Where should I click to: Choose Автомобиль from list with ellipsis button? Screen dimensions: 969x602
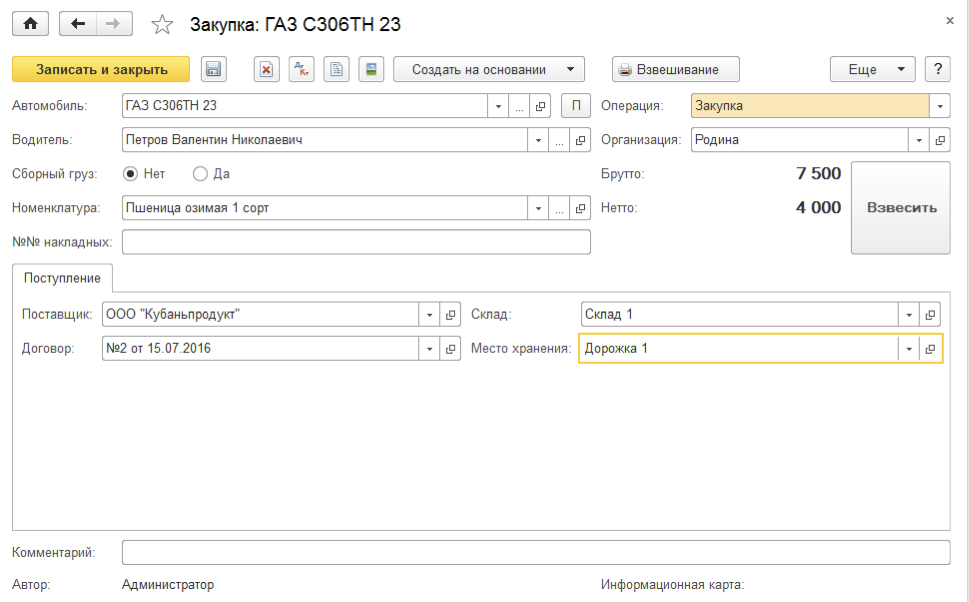519,106
